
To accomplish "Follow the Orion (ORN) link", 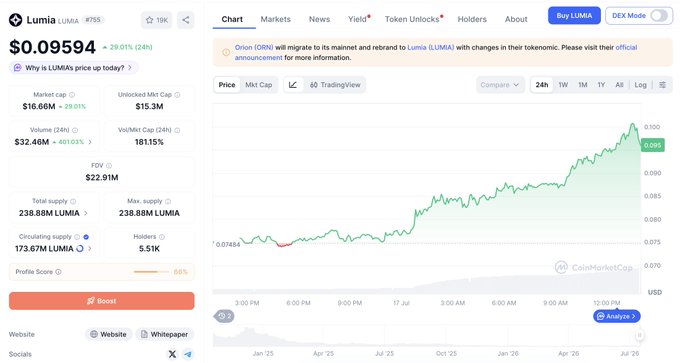I will click(254, 47).
